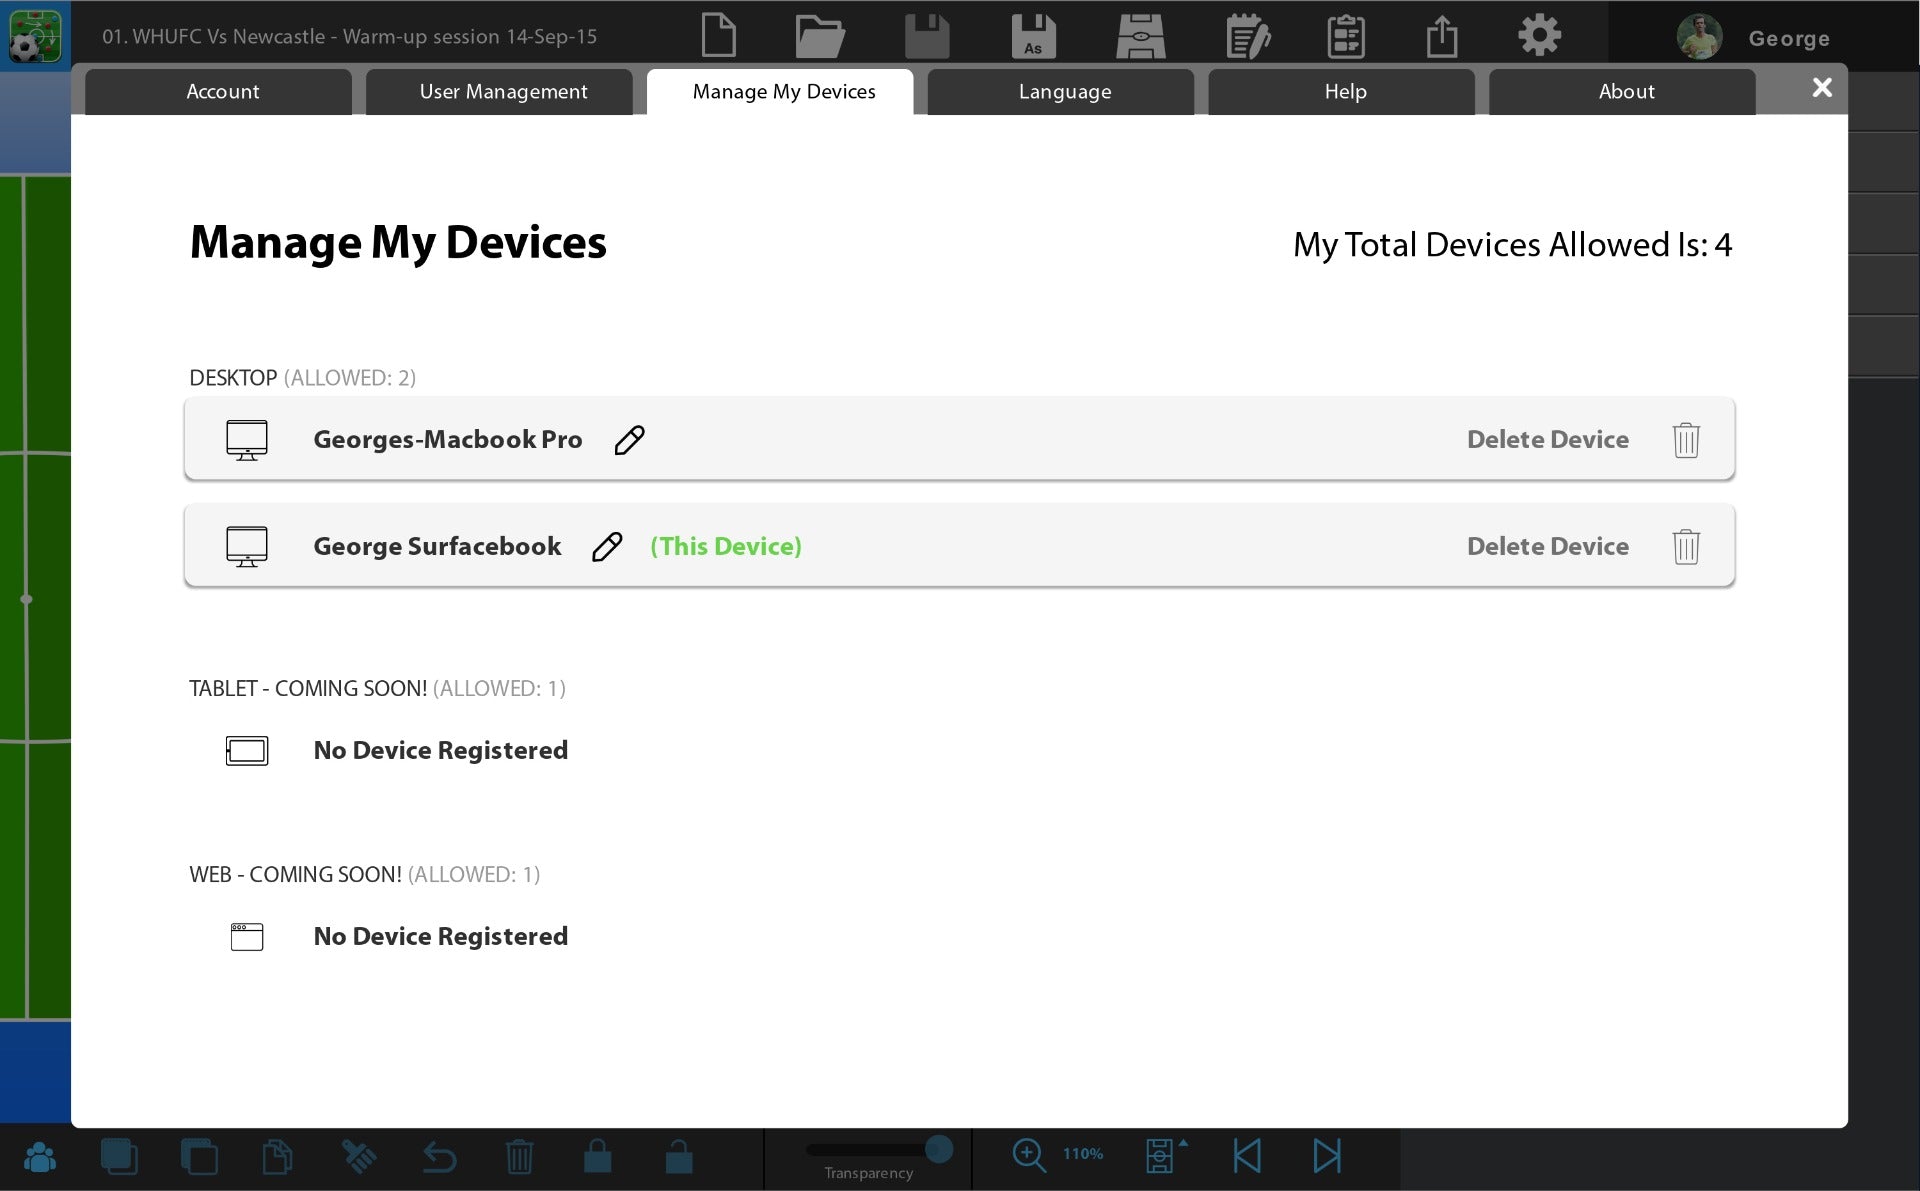Click the zoom magnifier at 110%
Viewport: 1920px width, 1191px height.
[x=1028, y=1155]
